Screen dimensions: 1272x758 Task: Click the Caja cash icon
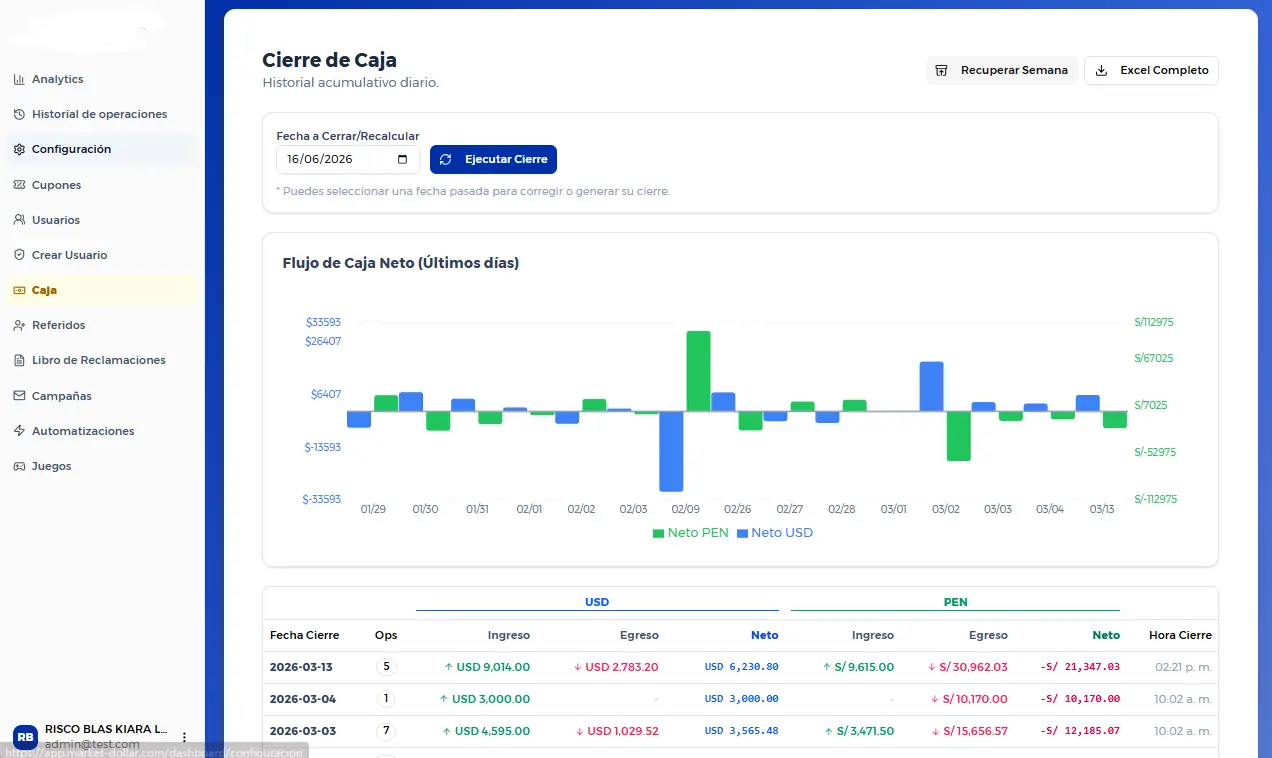click(x=19, y=290)
